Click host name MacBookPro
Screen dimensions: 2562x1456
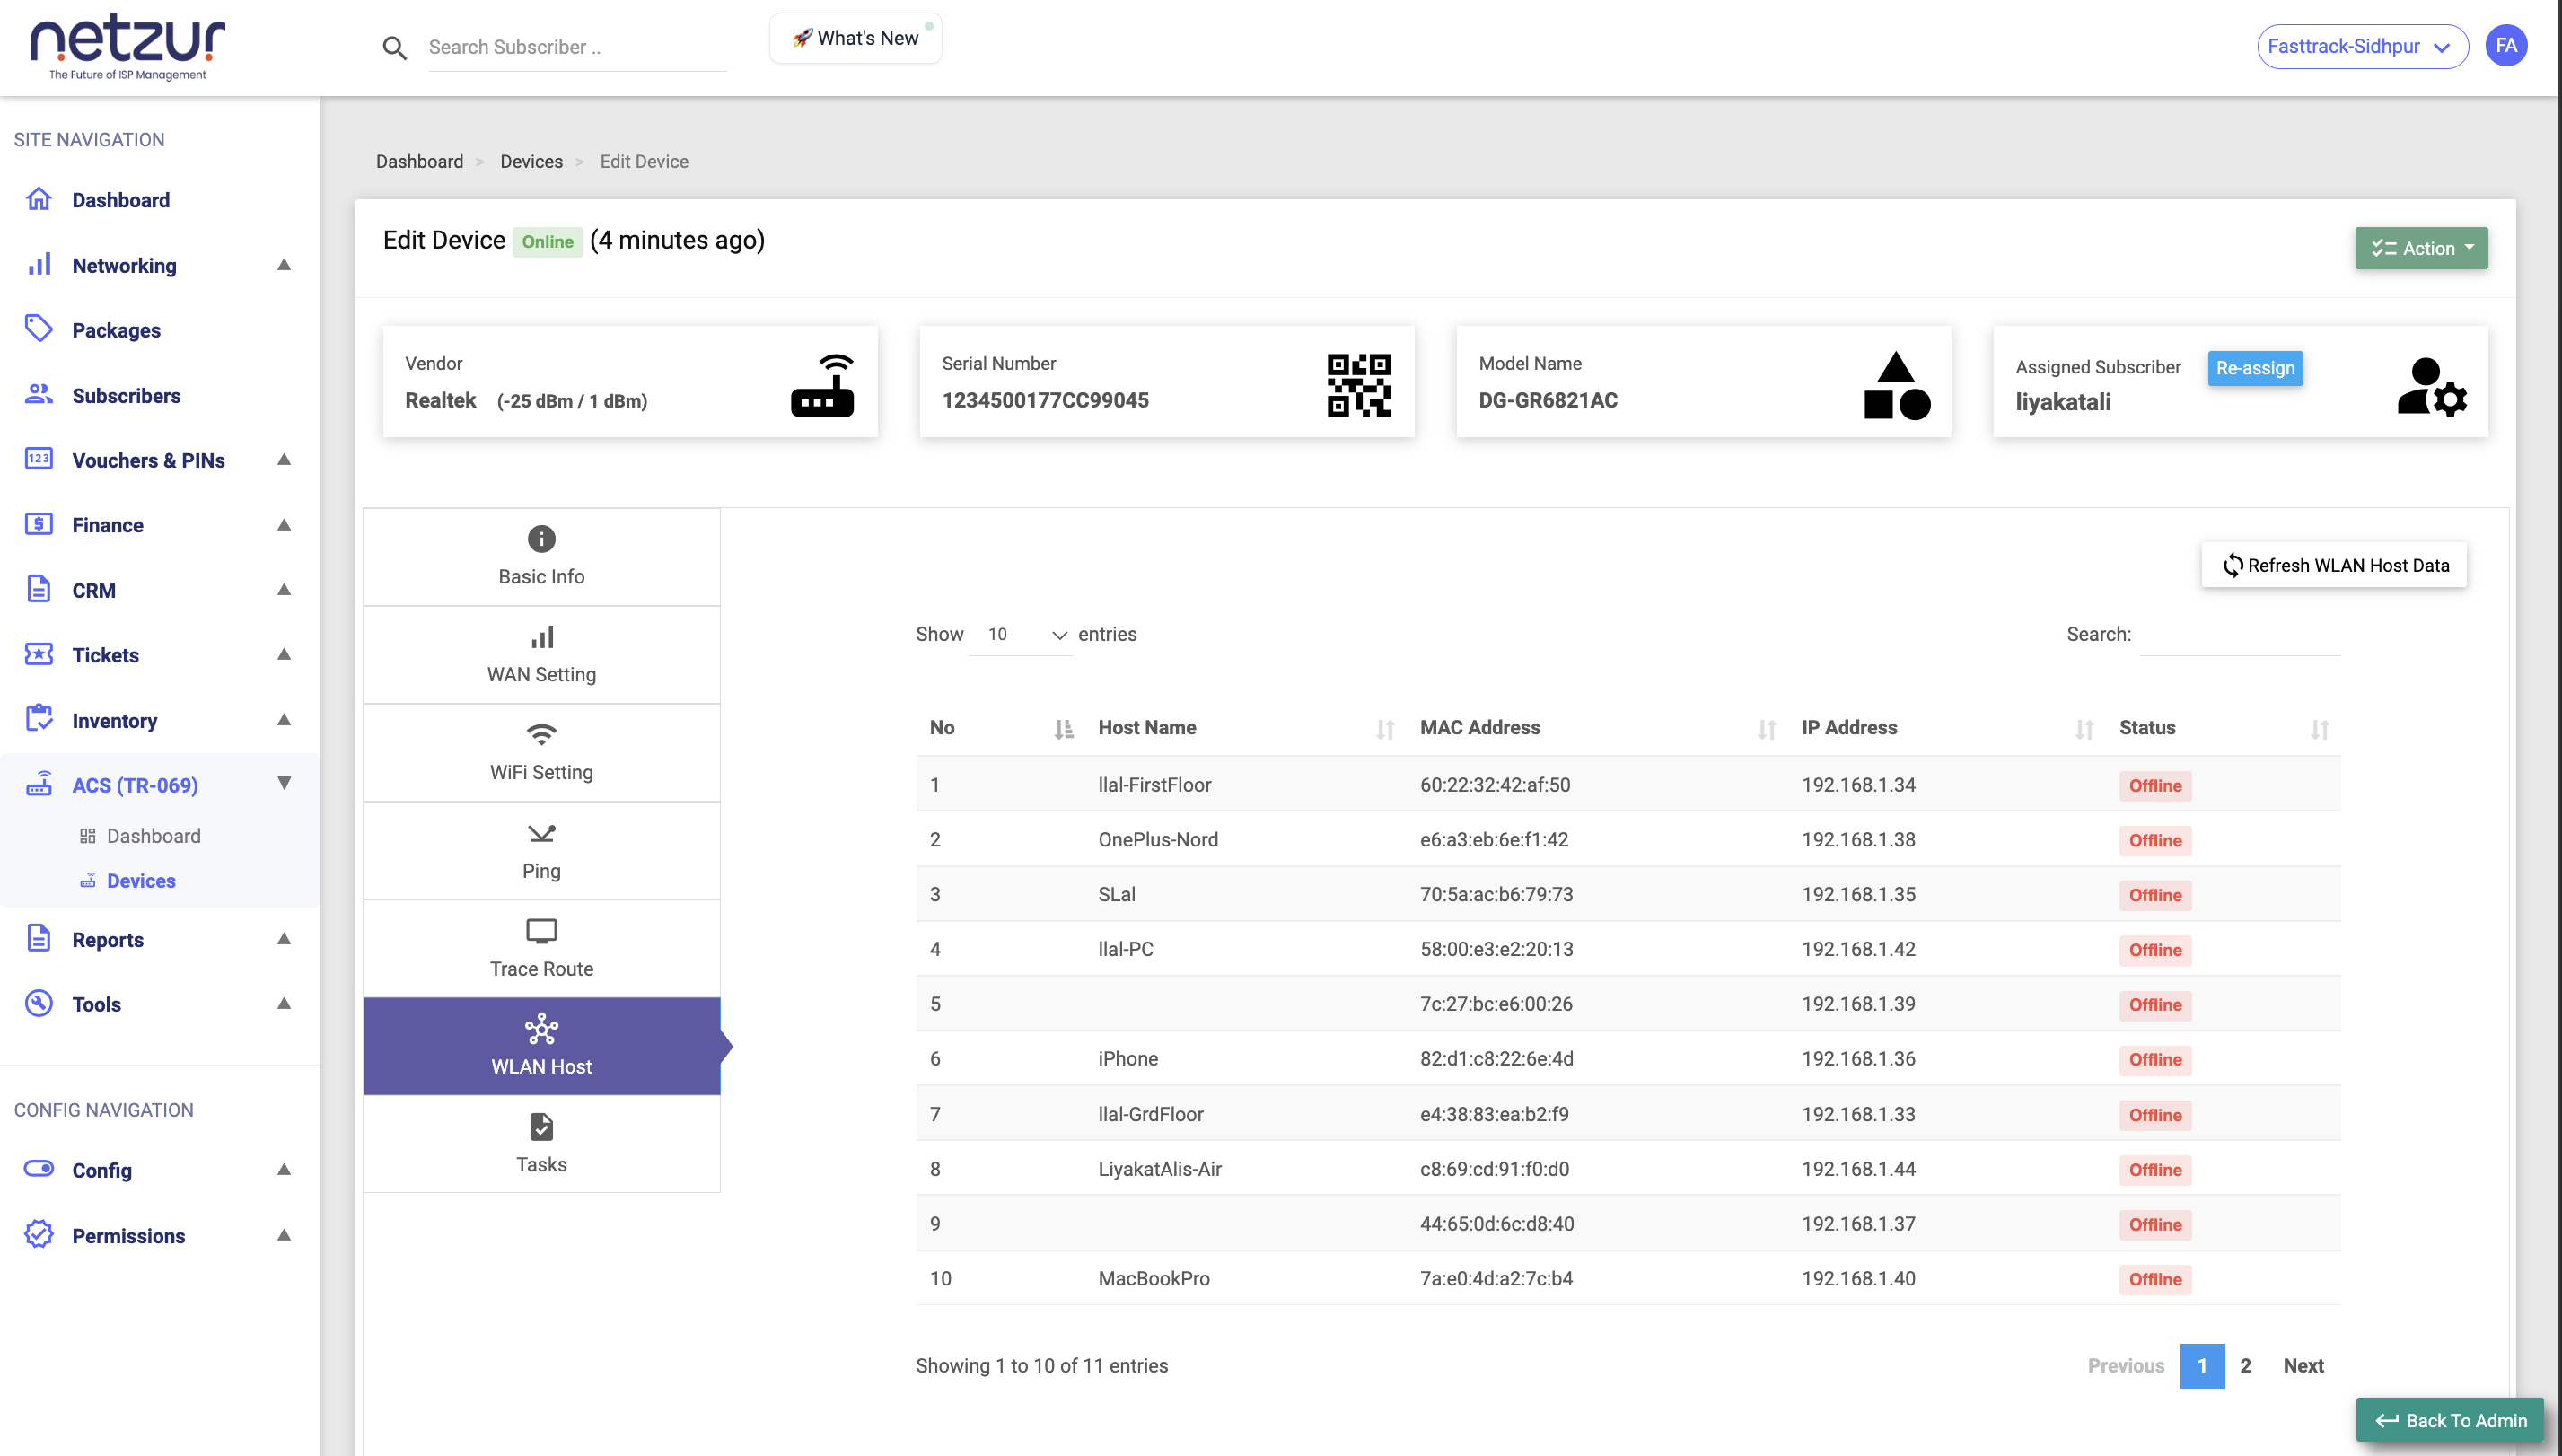(x=1153, y=1278)
